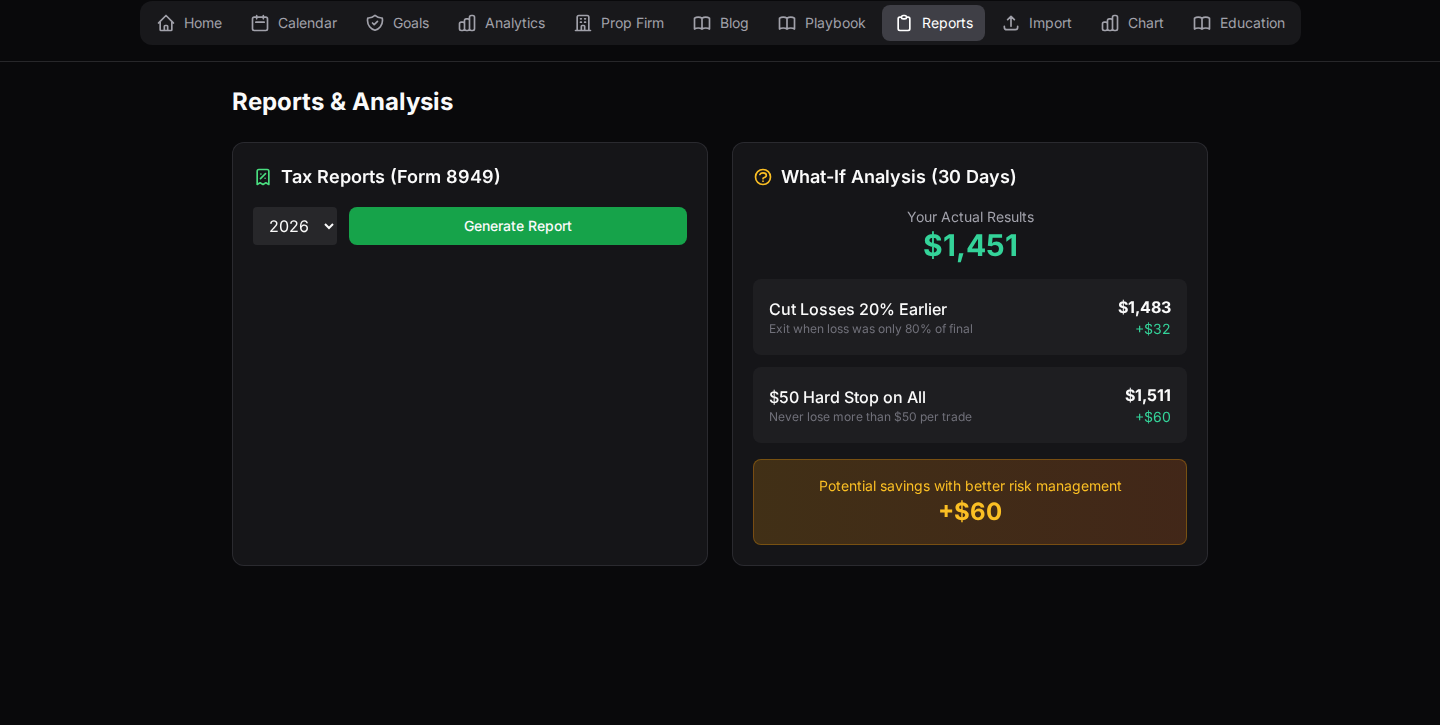This screenshot has height=725, width=1440.
Task: Click the Reports & Analysis heading
Action: point(342,101)
